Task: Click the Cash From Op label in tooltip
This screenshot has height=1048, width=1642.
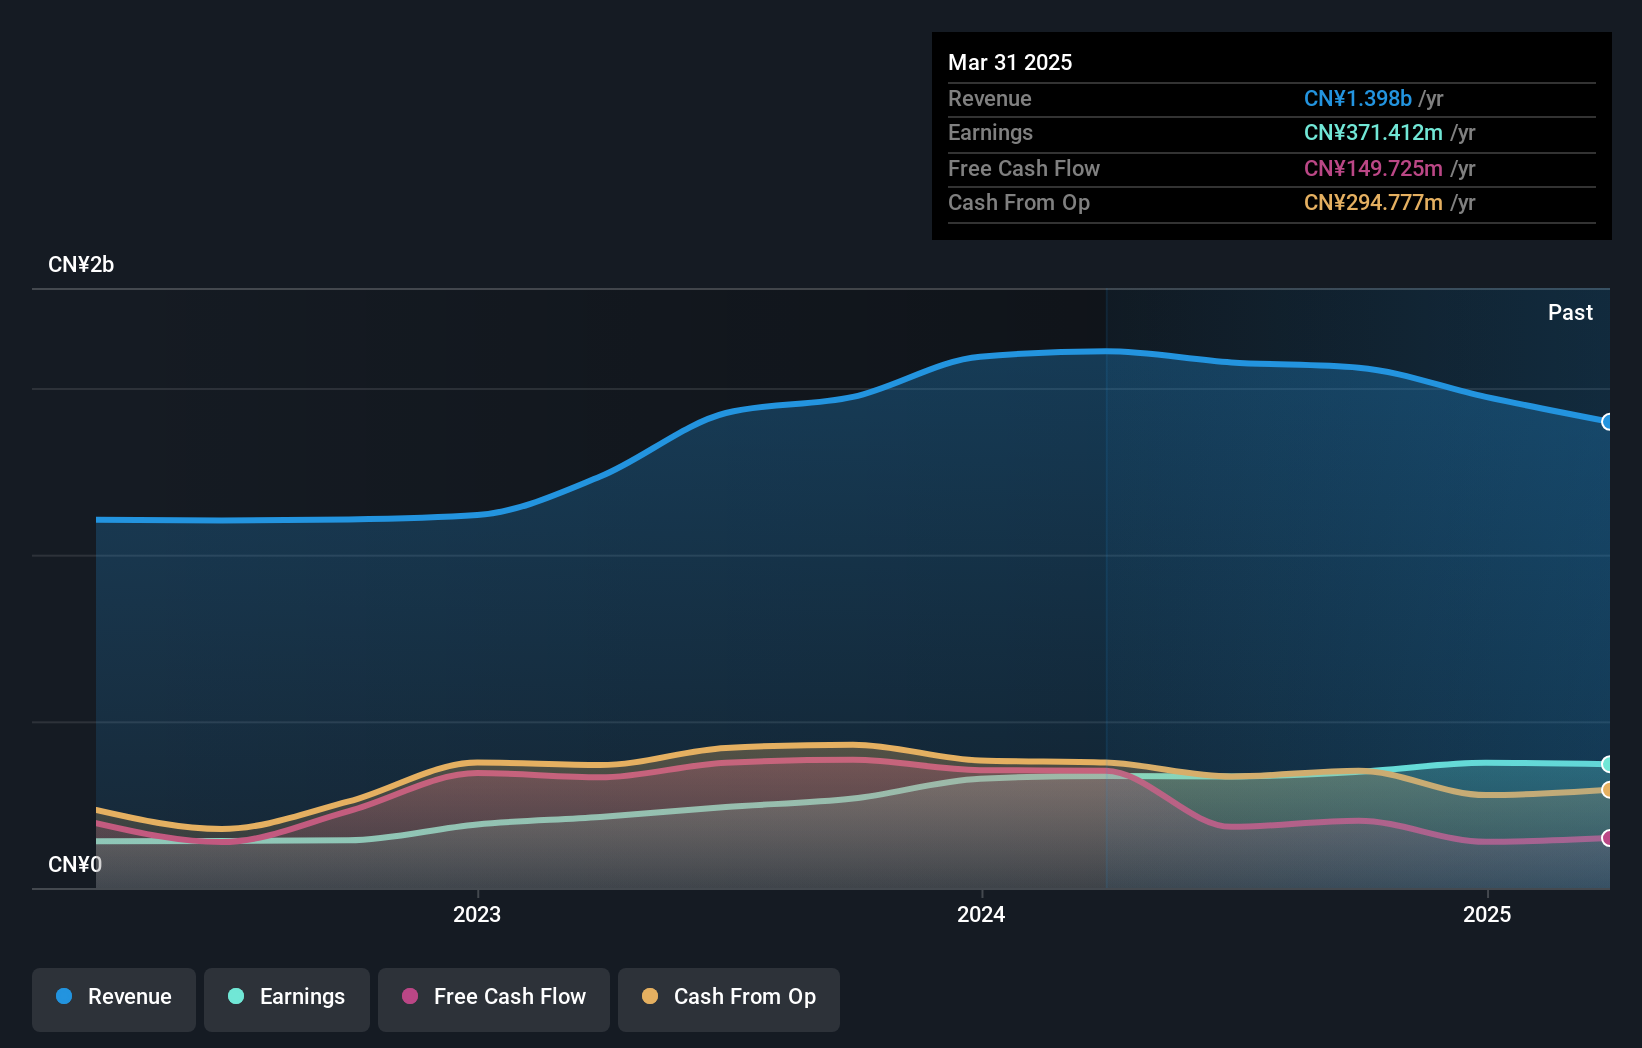Action: [1019, 202]
